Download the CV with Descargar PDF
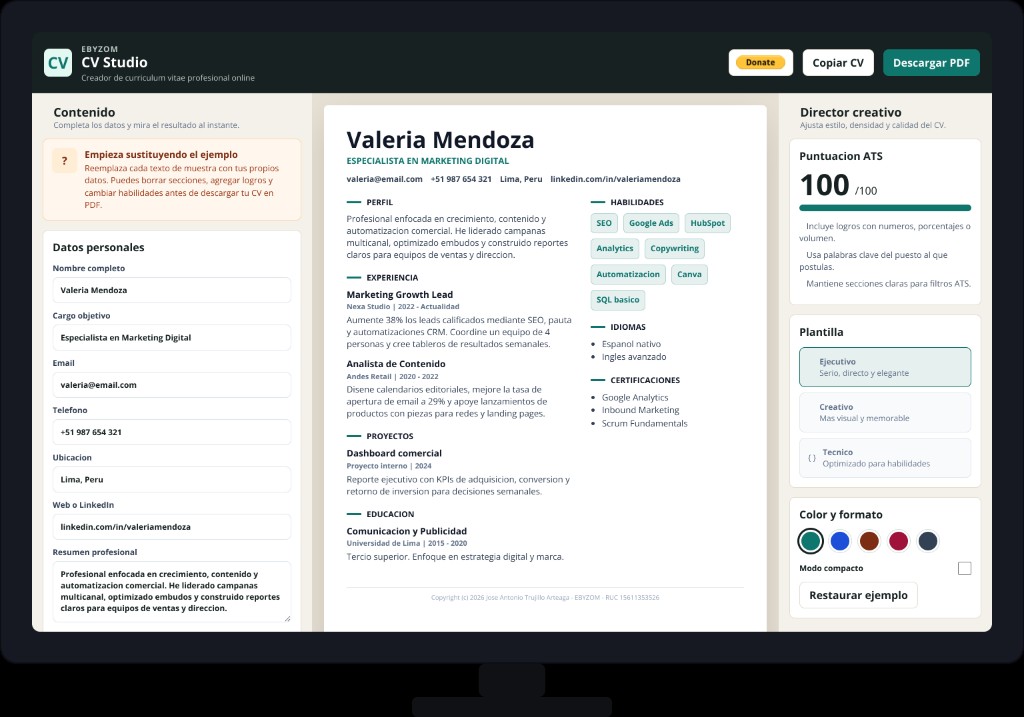The image size is (1024, 717). tap(931, 63)
